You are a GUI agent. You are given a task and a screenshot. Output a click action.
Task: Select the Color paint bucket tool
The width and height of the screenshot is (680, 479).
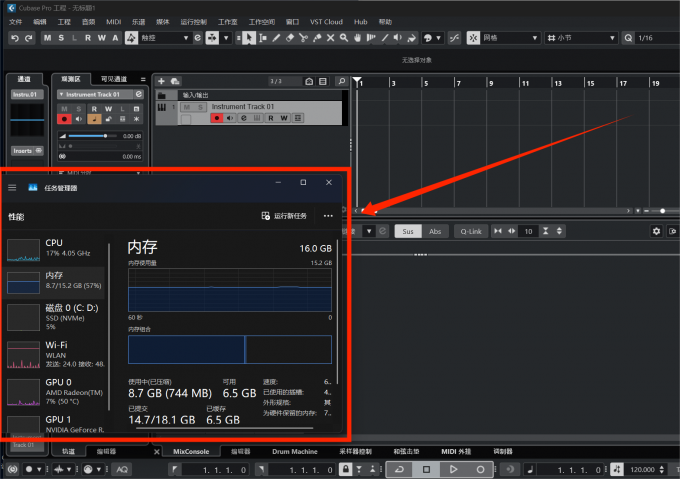[412, 38]
